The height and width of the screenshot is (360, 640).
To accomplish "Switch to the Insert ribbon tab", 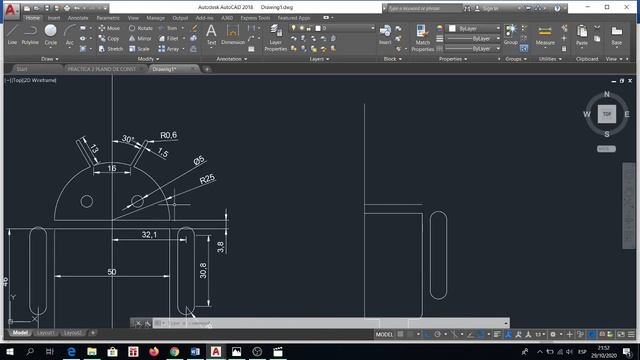I will pos(54,18).
